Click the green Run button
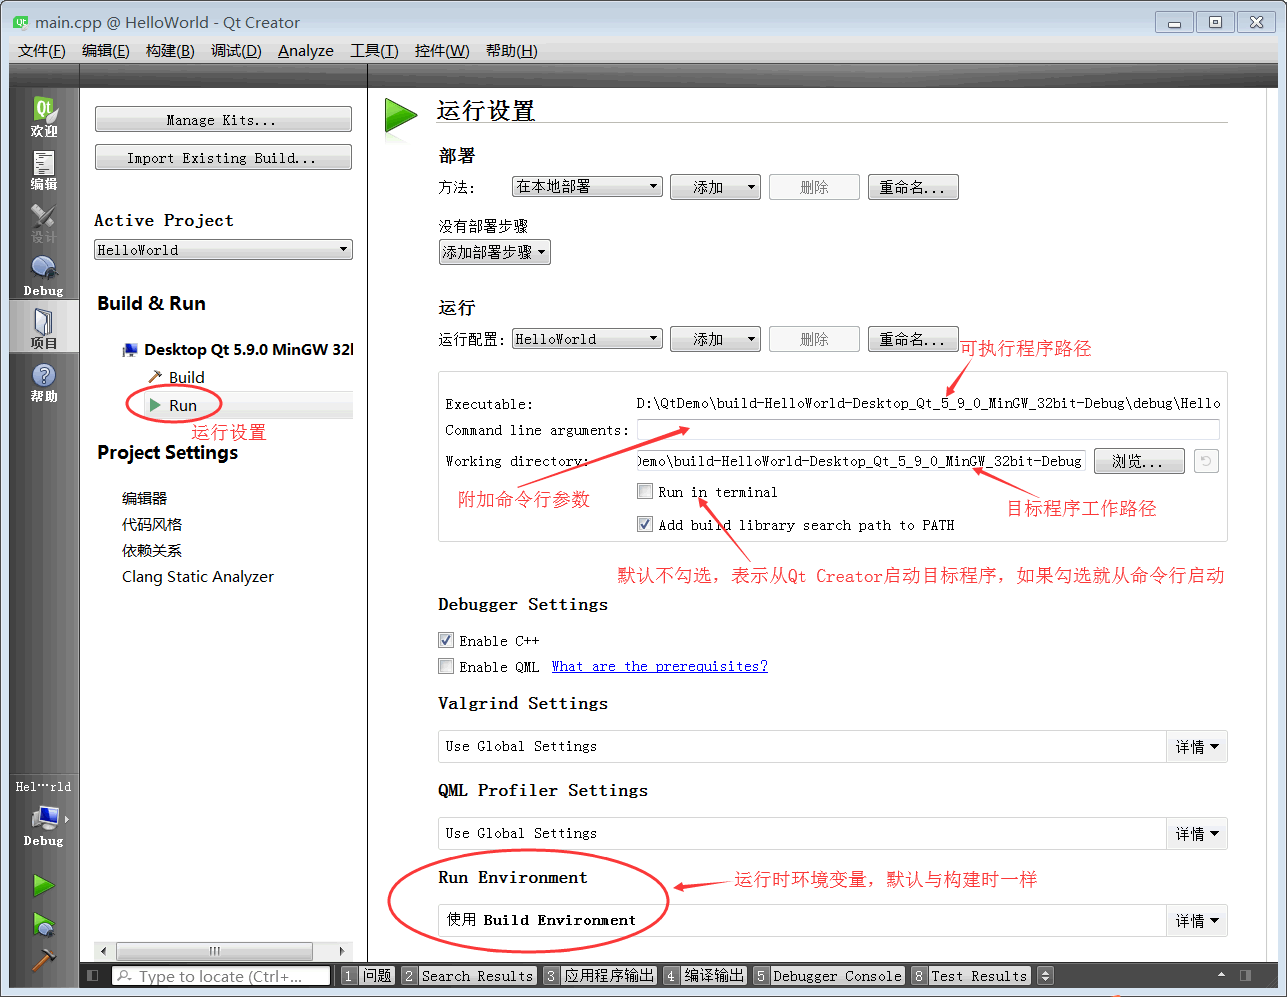The width and height of the screenshot is (1287, 997). [x=43, y=885]
